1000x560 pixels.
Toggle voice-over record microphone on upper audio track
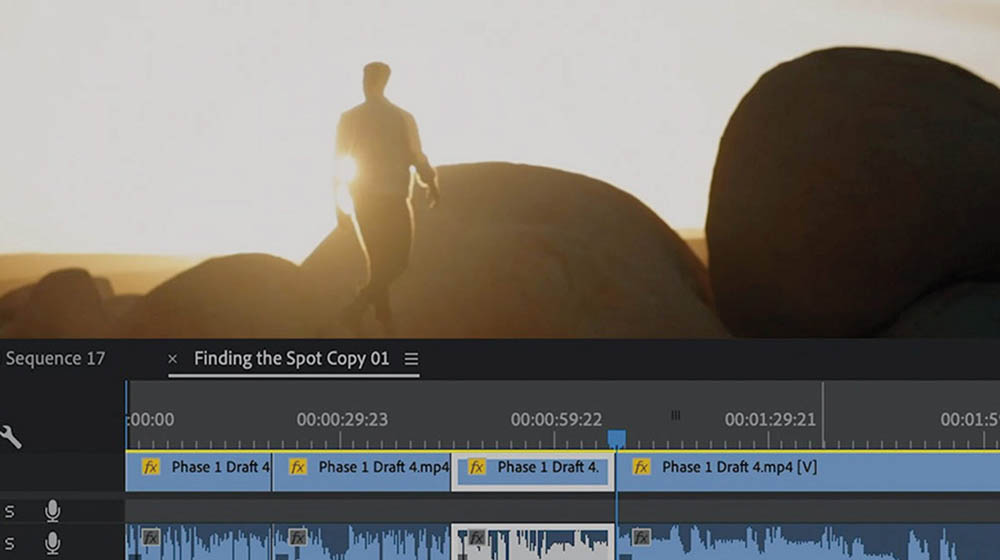(x=52, y=511)
